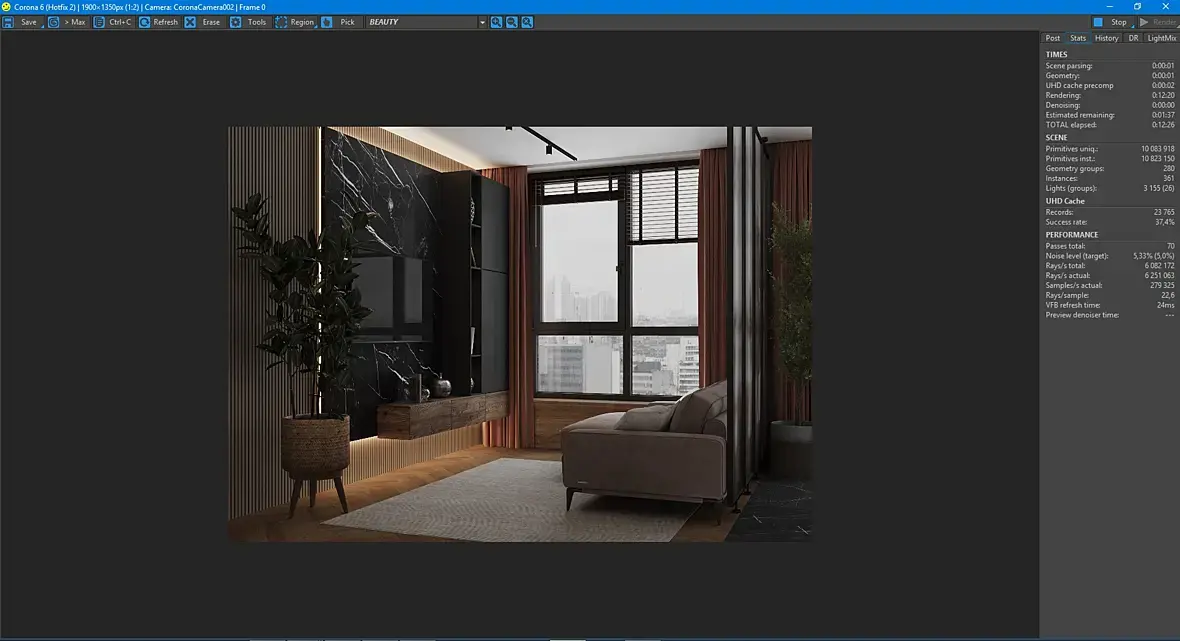Open the Tools menu label
Image resolution: width=1180 pixels, height=641 pixels.
coord(257,23)
